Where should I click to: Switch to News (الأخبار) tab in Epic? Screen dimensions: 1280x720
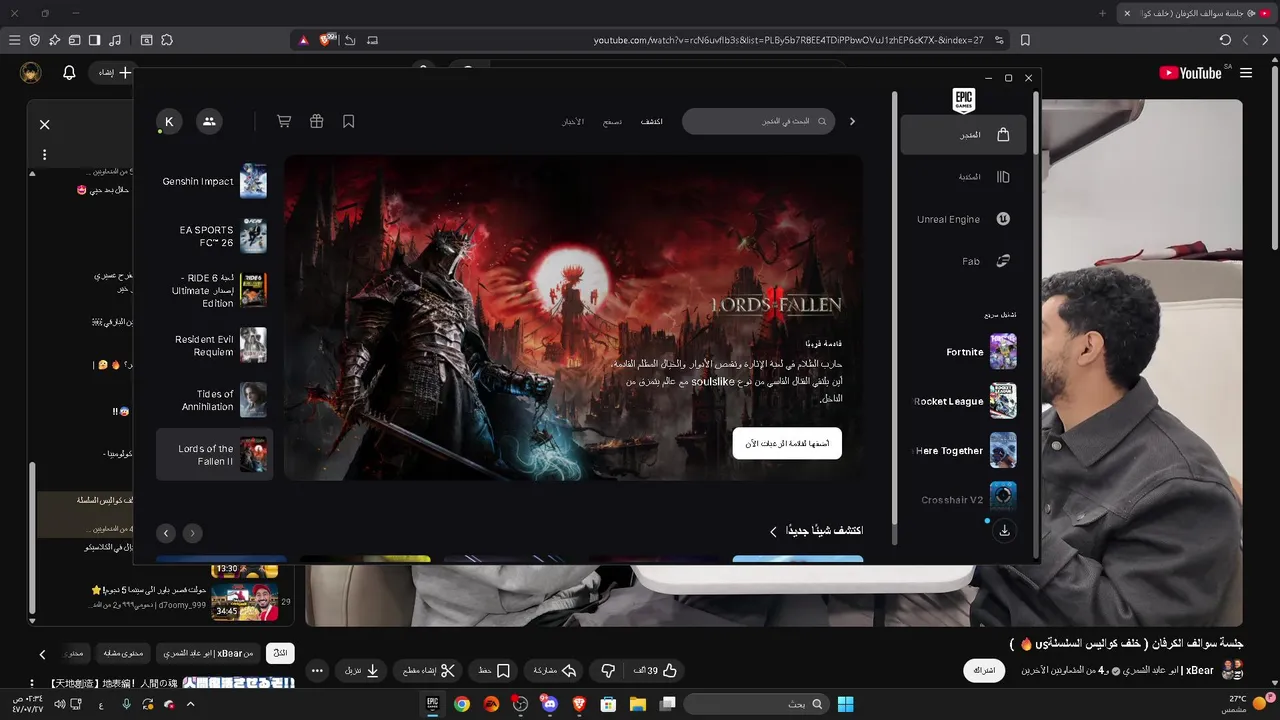tap(573, 121)
